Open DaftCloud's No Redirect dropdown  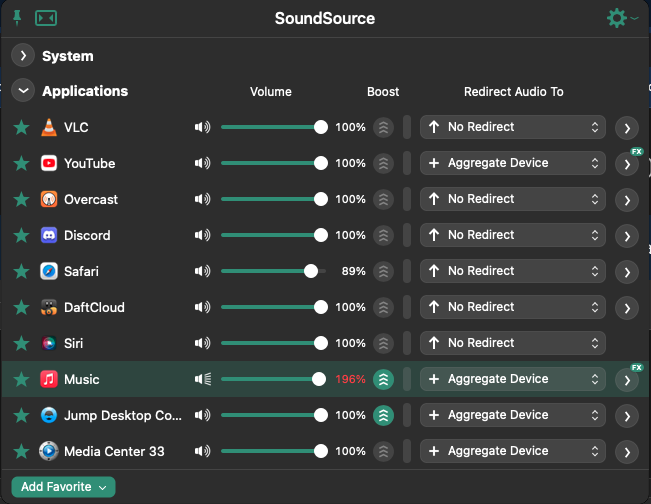click(513, 307)
